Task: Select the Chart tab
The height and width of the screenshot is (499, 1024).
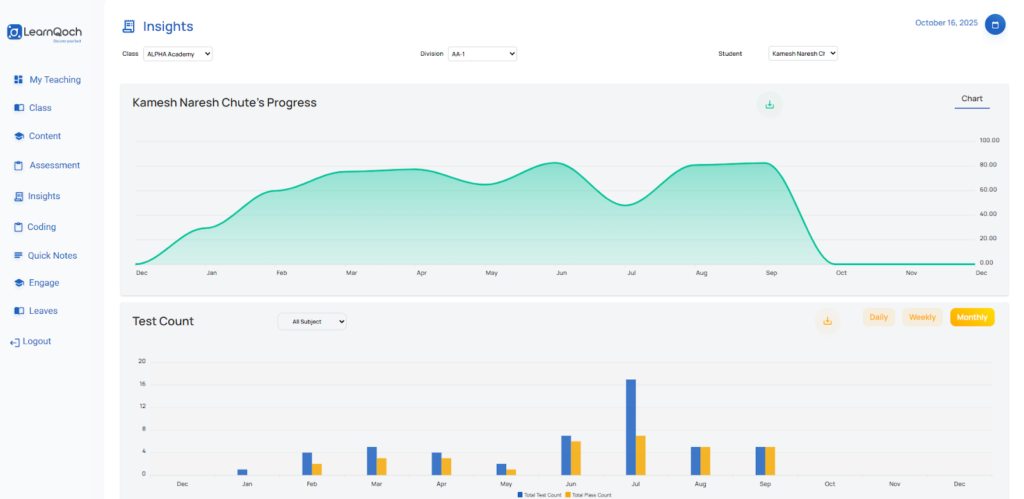Action: tap(971, 99)
